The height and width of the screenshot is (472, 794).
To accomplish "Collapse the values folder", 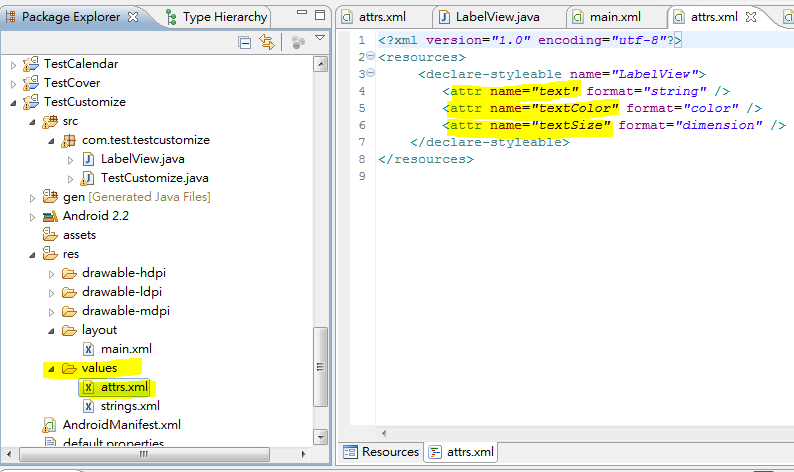I will 51,369.
